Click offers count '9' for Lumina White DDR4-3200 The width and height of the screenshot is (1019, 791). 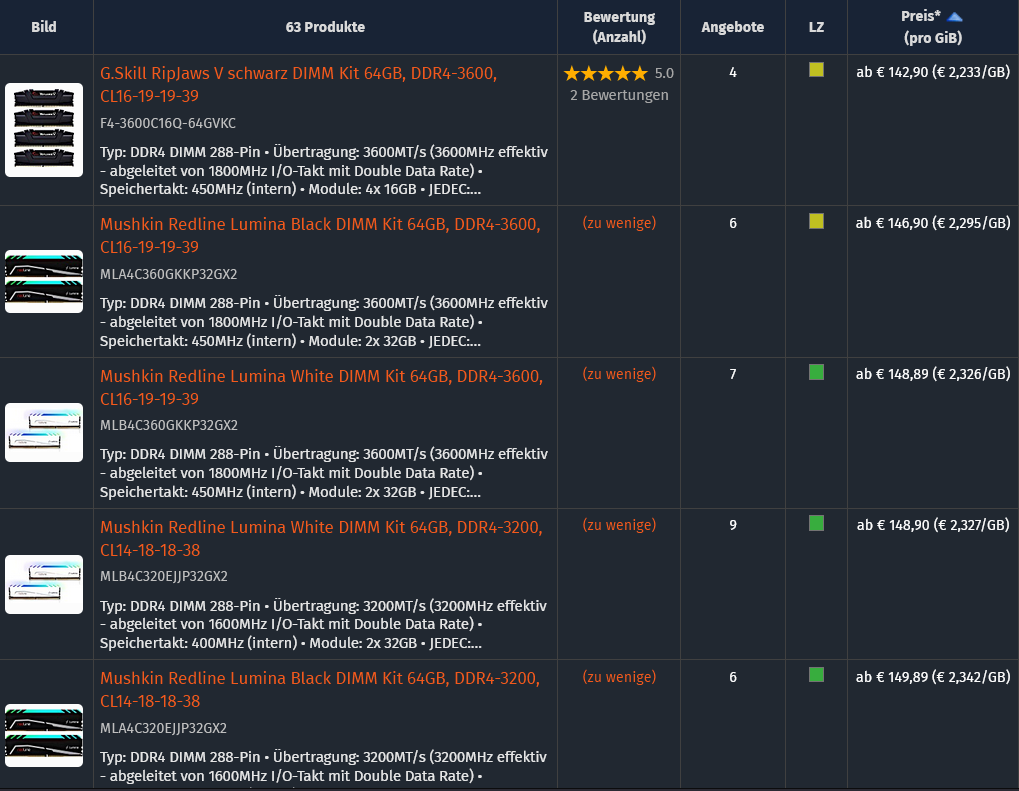click(x=732, y=525)
